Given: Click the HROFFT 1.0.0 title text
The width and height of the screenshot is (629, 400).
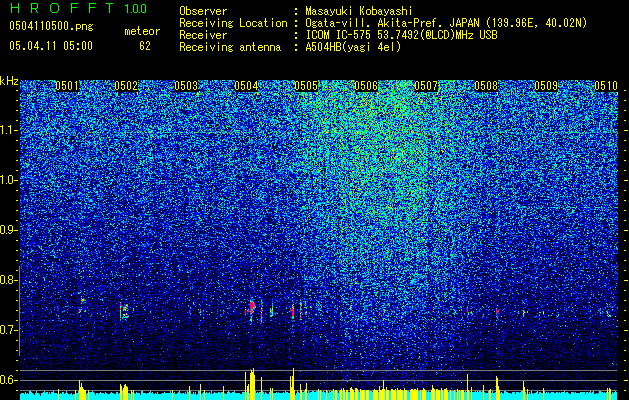Looking at the screenshot, I should (78, 8).
